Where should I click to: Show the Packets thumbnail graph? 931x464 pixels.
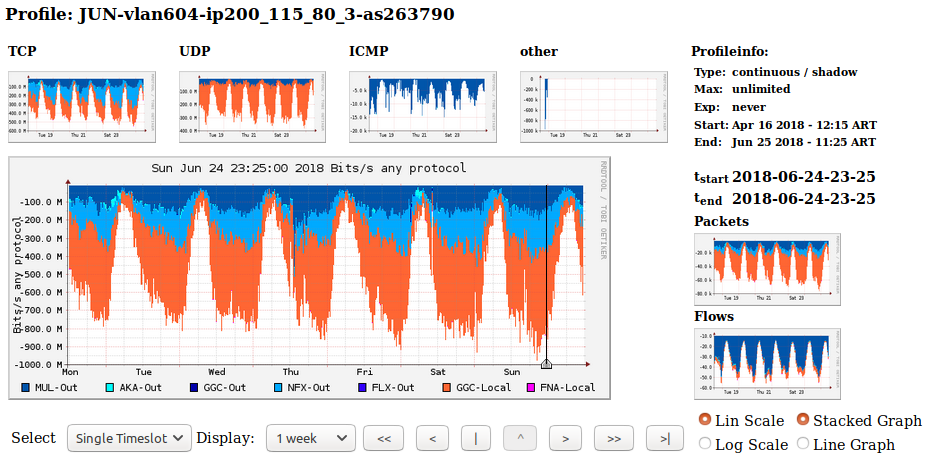point(767,270)
